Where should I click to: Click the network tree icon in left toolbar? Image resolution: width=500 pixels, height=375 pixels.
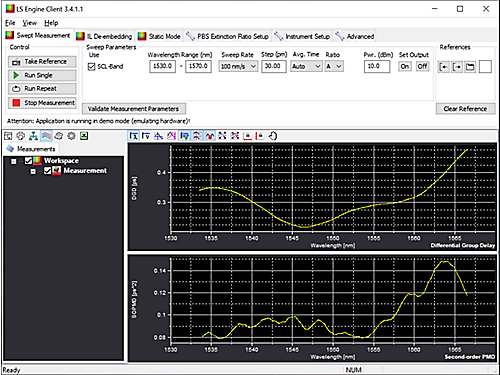(x=33, y=136)
